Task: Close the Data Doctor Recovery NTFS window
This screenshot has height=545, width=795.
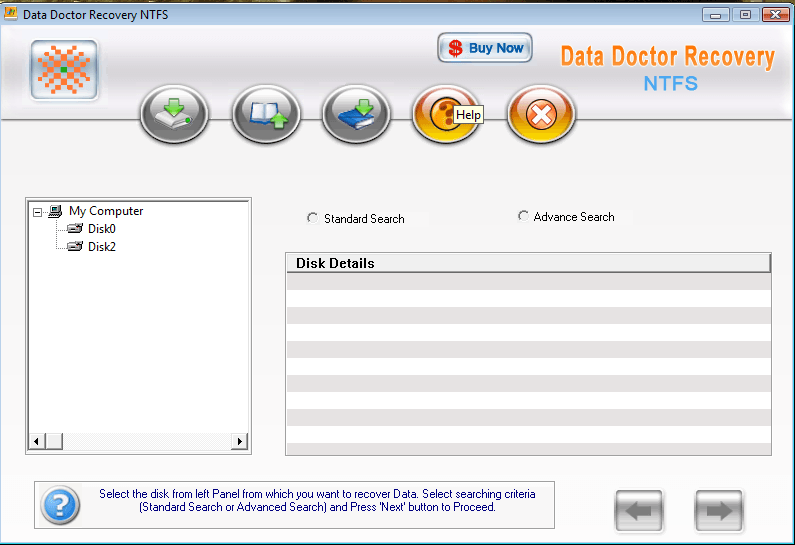Action: [x=776, y=15]
